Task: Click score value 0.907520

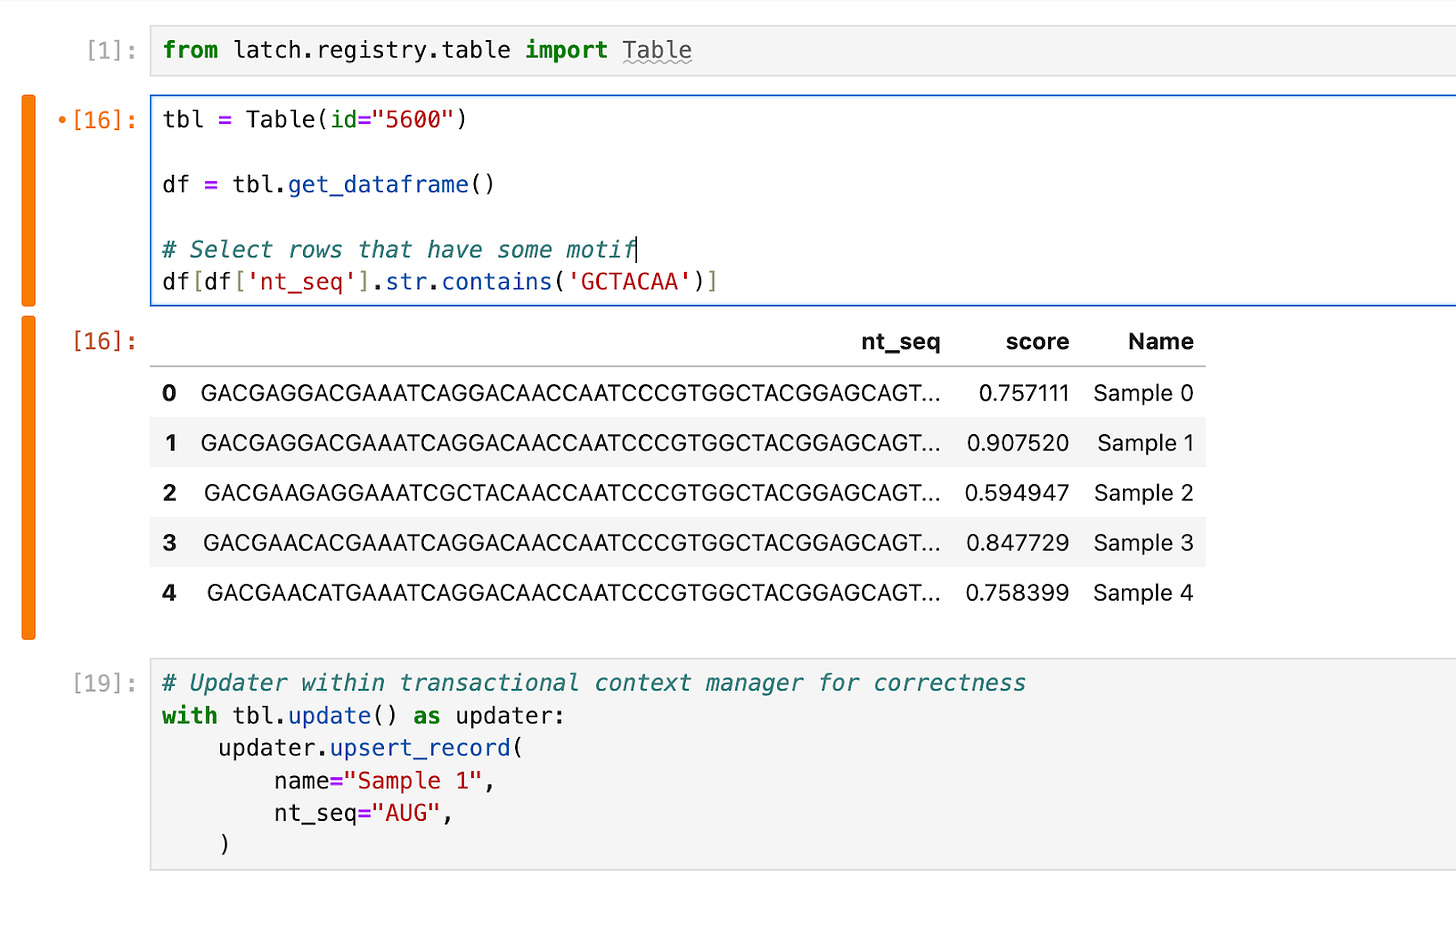Action: 1018,443
